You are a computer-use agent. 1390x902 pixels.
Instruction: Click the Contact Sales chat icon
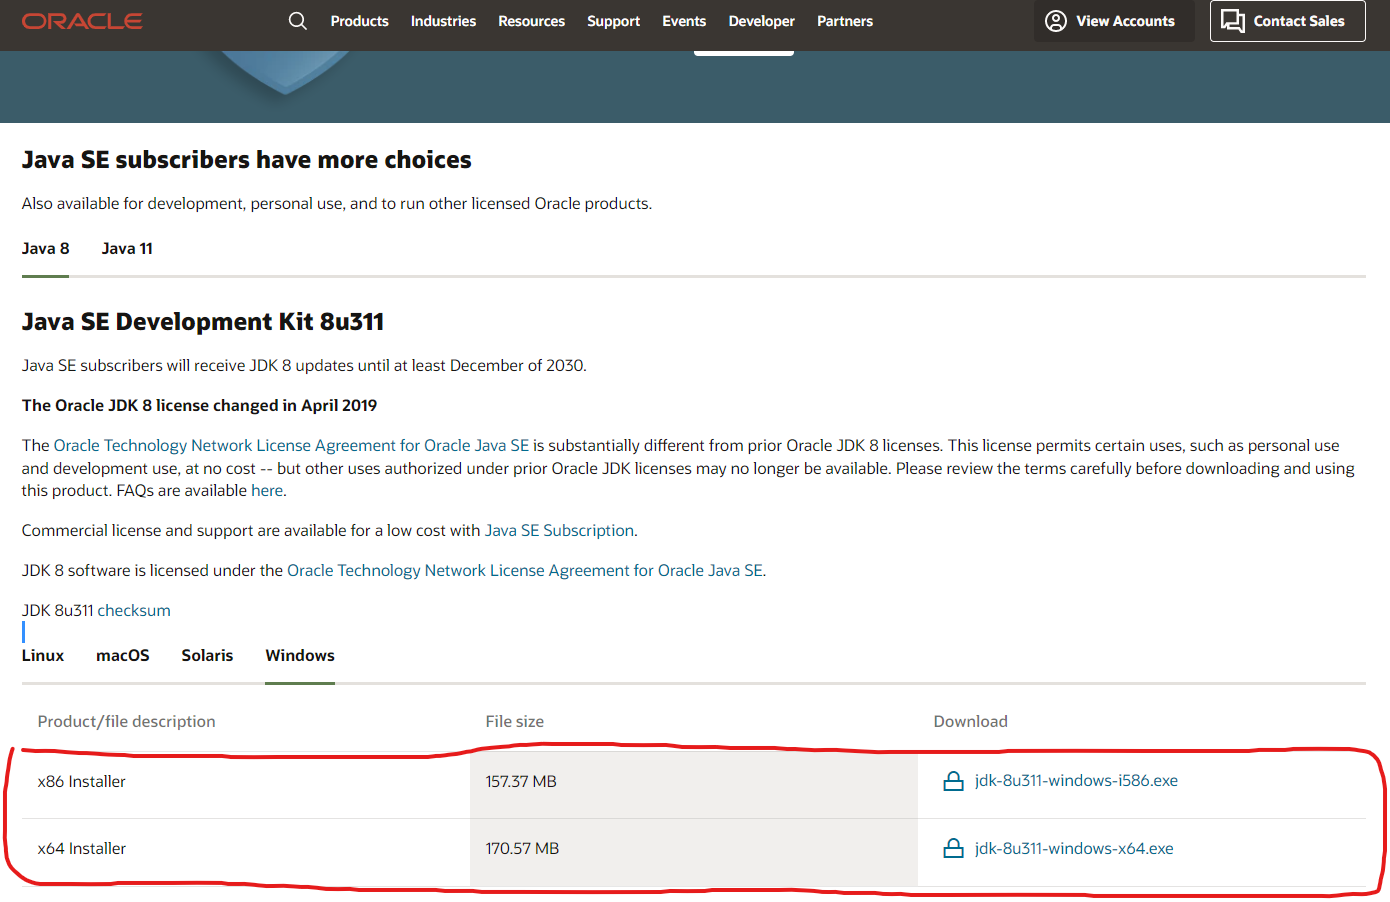click(x=1233, y=21)
